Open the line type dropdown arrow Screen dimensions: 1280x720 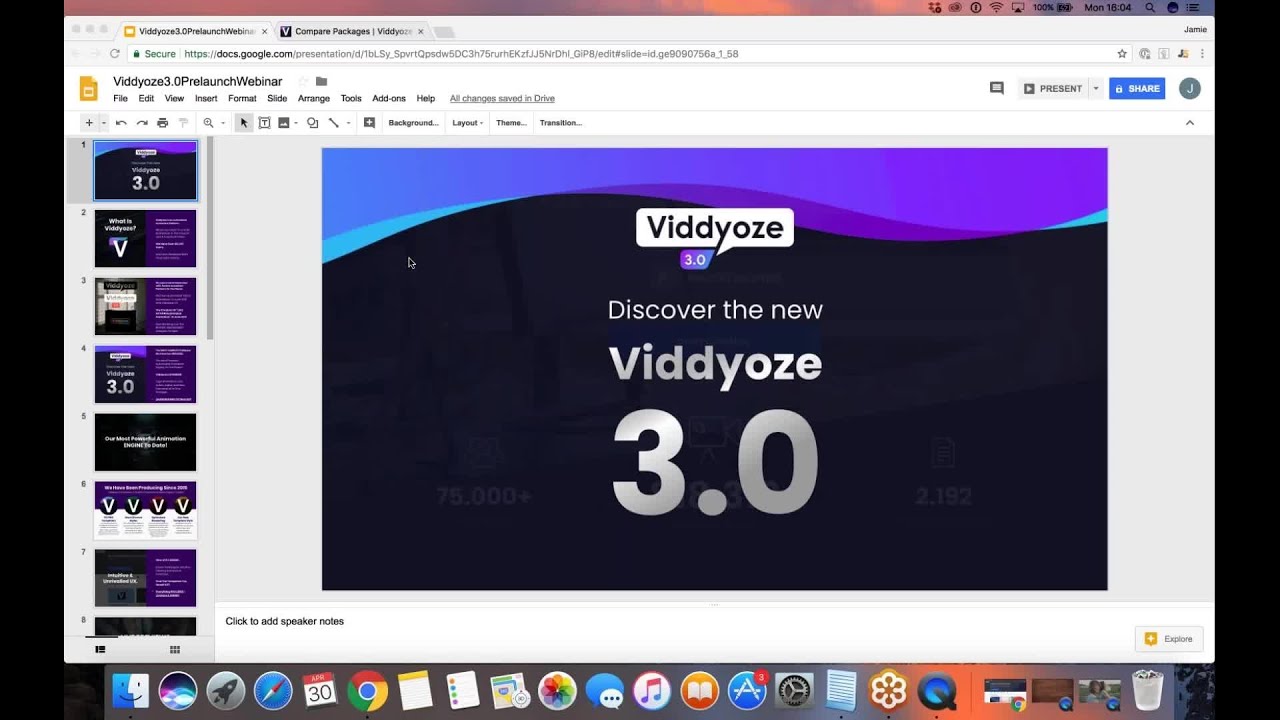coord(348,123)
